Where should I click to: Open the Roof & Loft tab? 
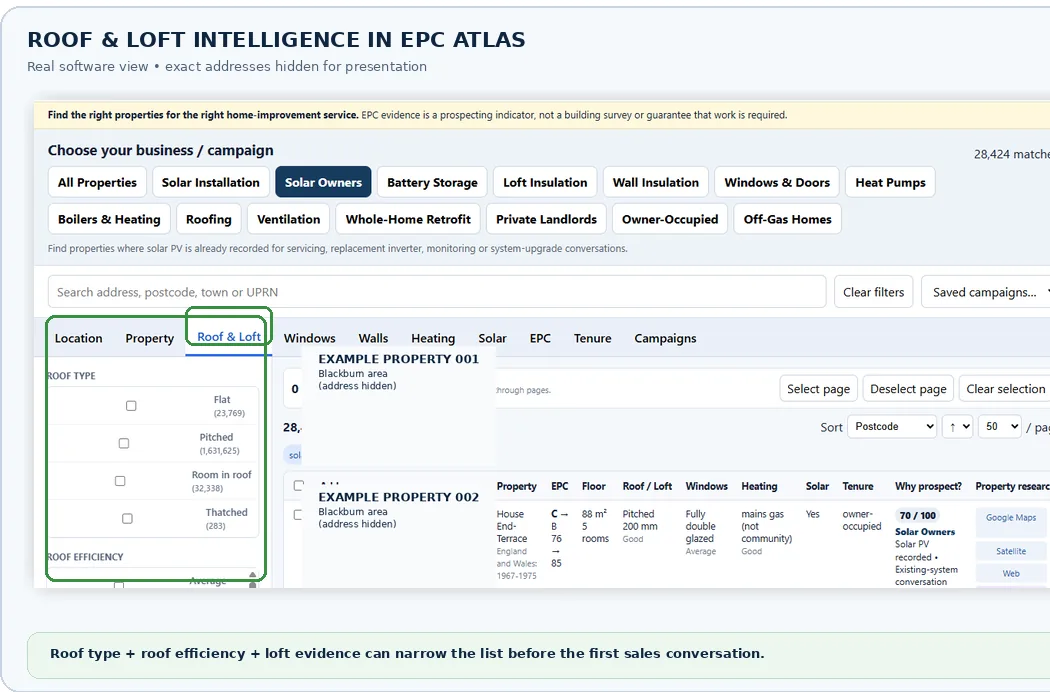[229, 337]
